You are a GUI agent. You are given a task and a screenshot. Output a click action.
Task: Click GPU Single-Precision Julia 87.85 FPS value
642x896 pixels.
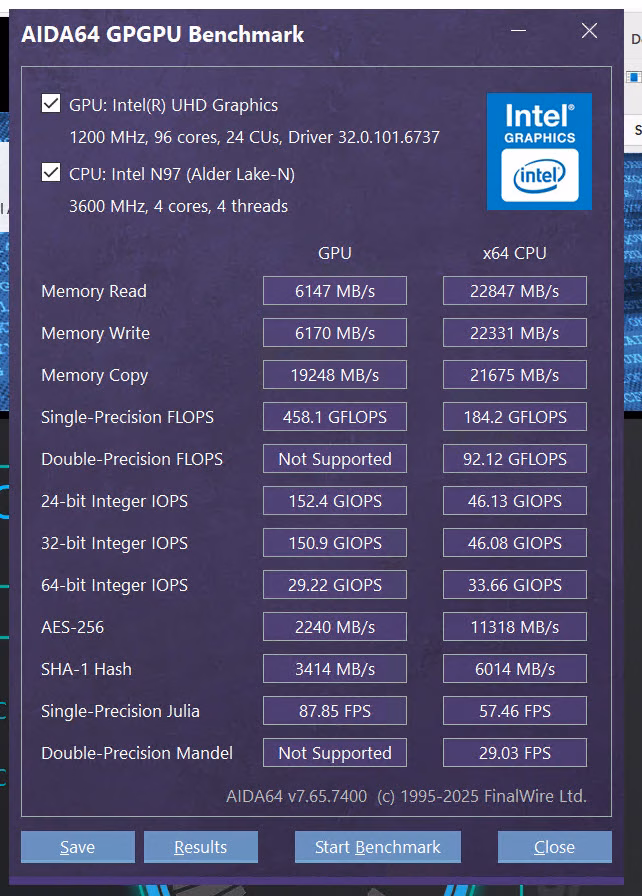[x=335, y=711]
